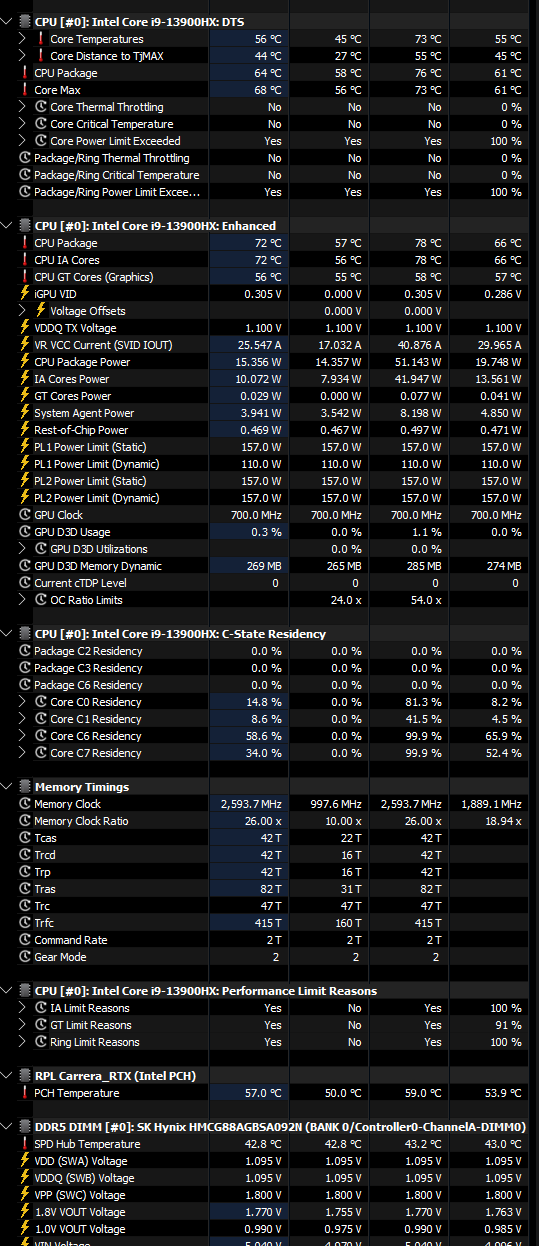The height and width of the screenshot is (1246, 539).
Task: Click the VDDQ TX Voltage bolt icon
Action: pos(25,328)
